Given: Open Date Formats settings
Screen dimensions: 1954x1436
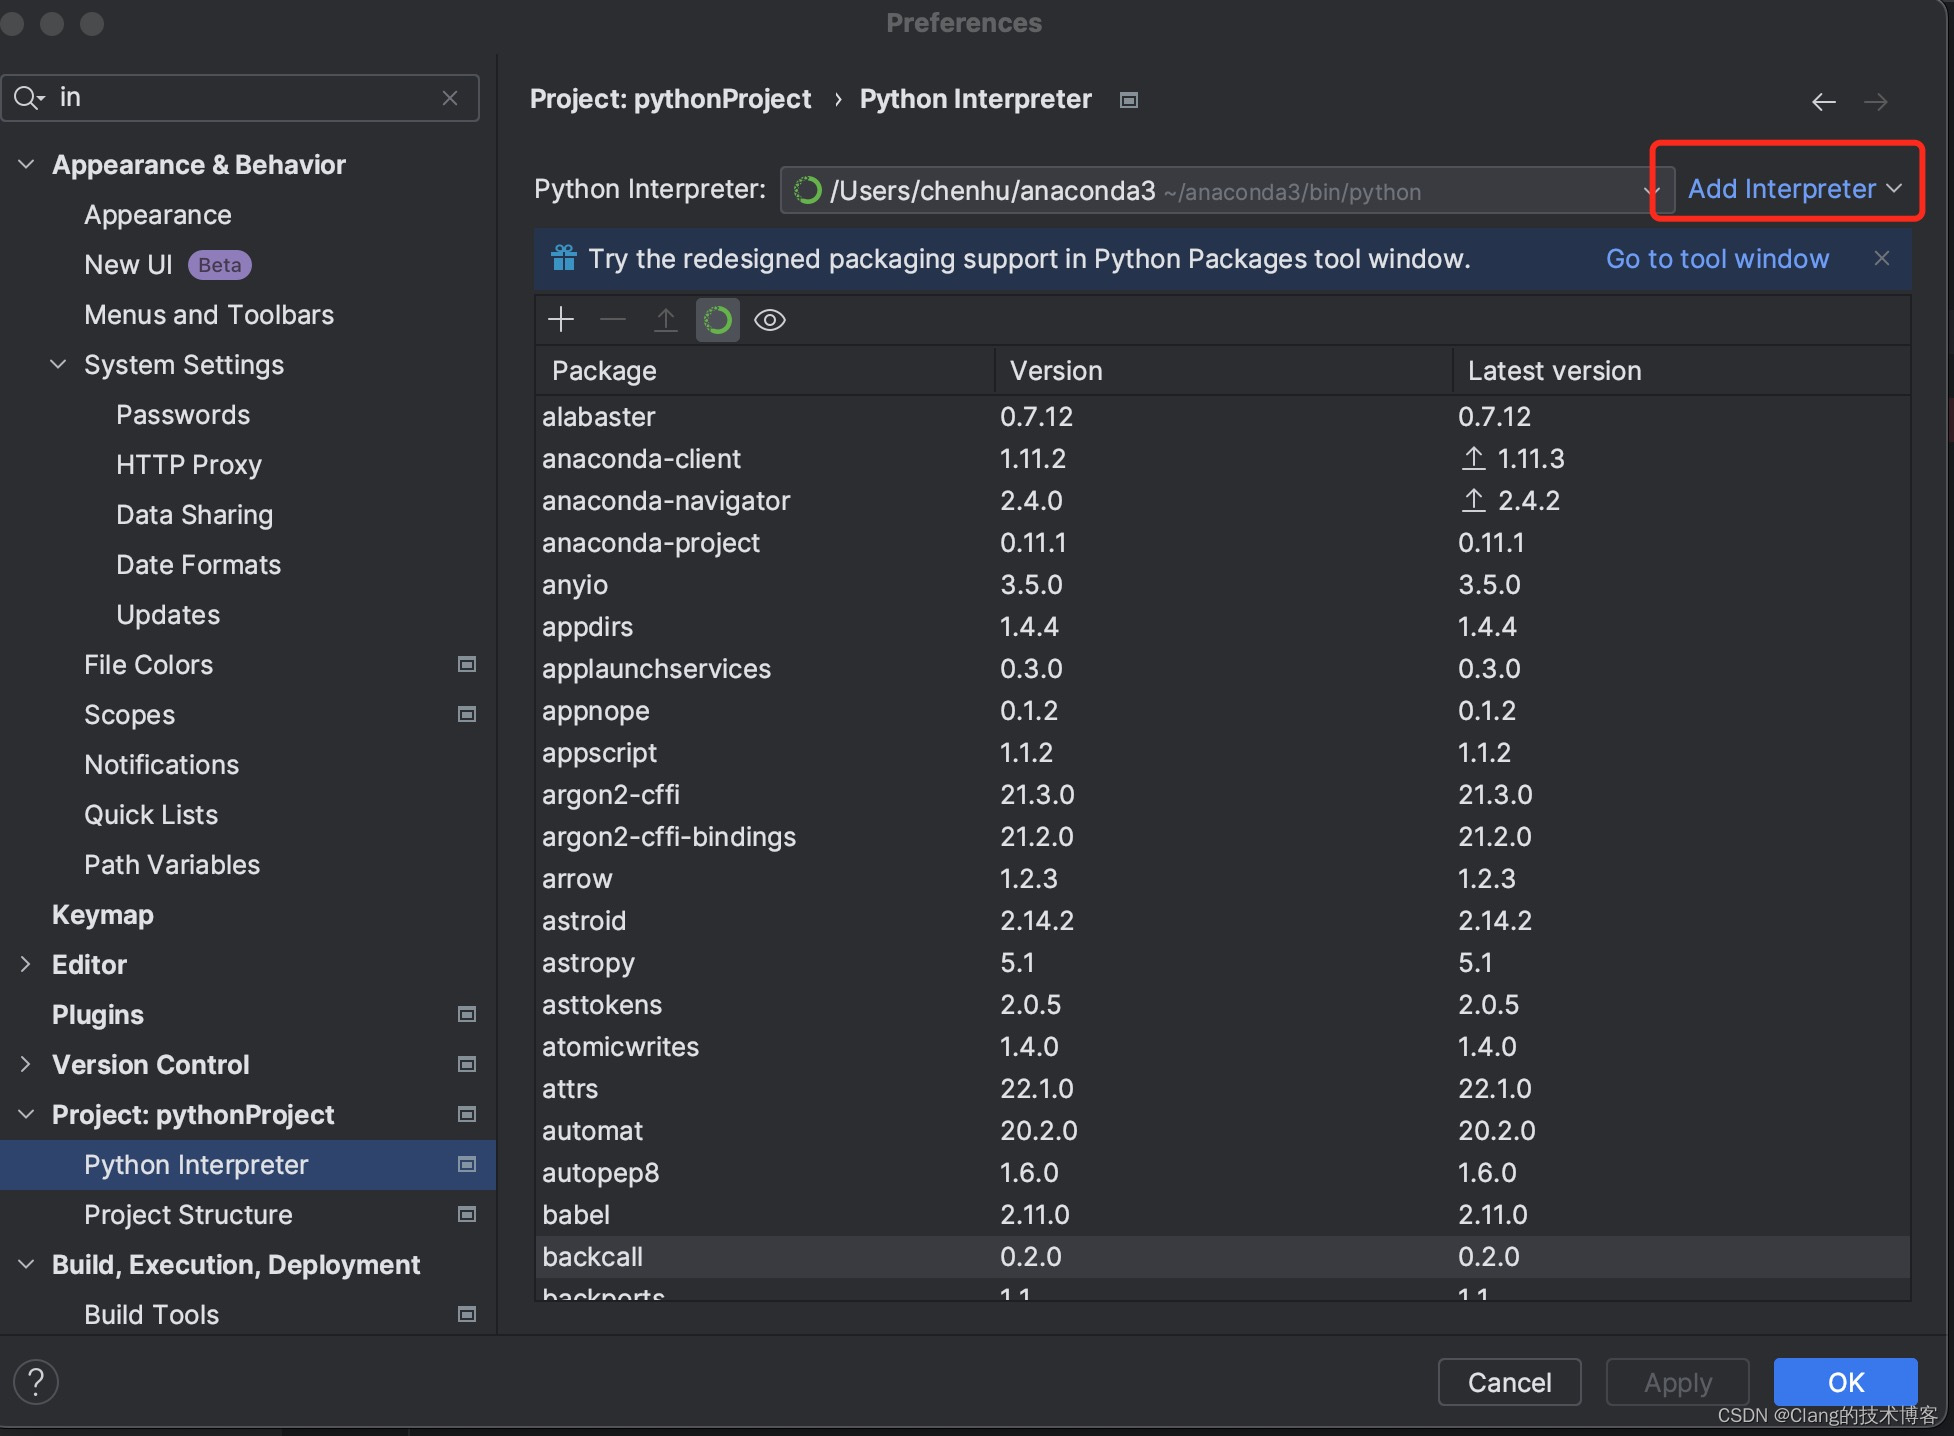Looking at the screenshot, I should point(198,565).
